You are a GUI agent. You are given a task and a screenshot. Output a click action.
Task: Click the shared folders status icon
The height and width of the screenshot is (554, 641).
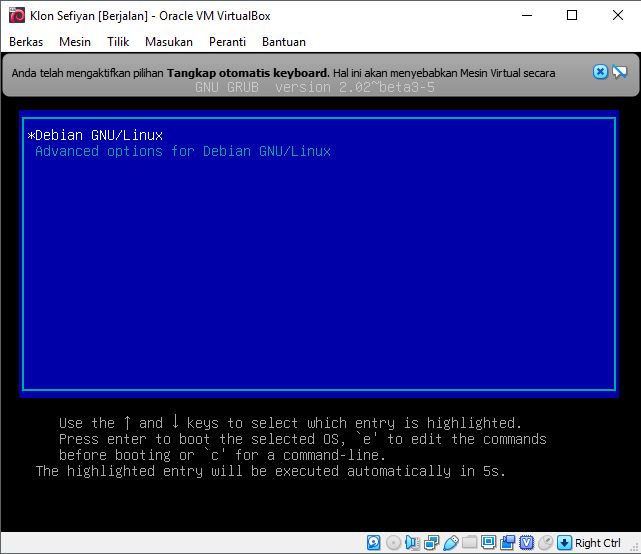469,543
